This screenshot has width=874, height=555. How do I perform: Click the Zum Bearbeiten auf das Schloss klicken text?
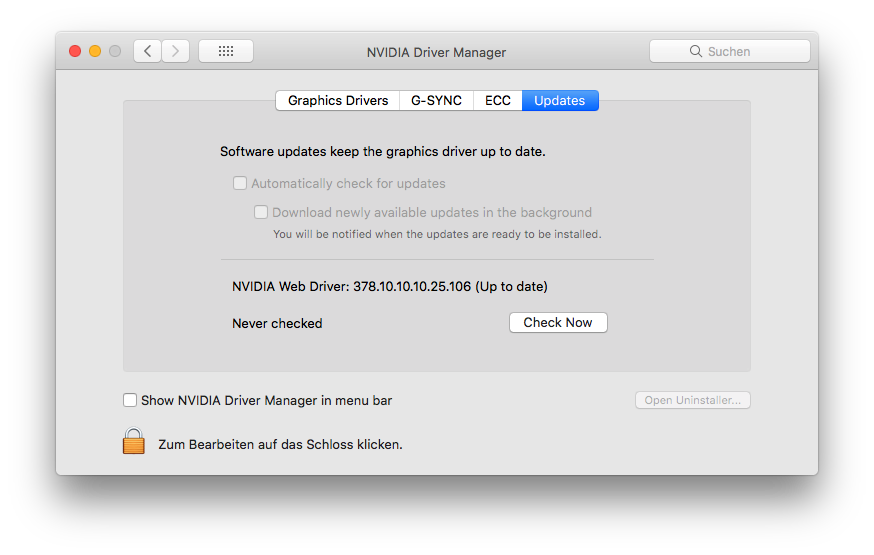tap(280, 445)
